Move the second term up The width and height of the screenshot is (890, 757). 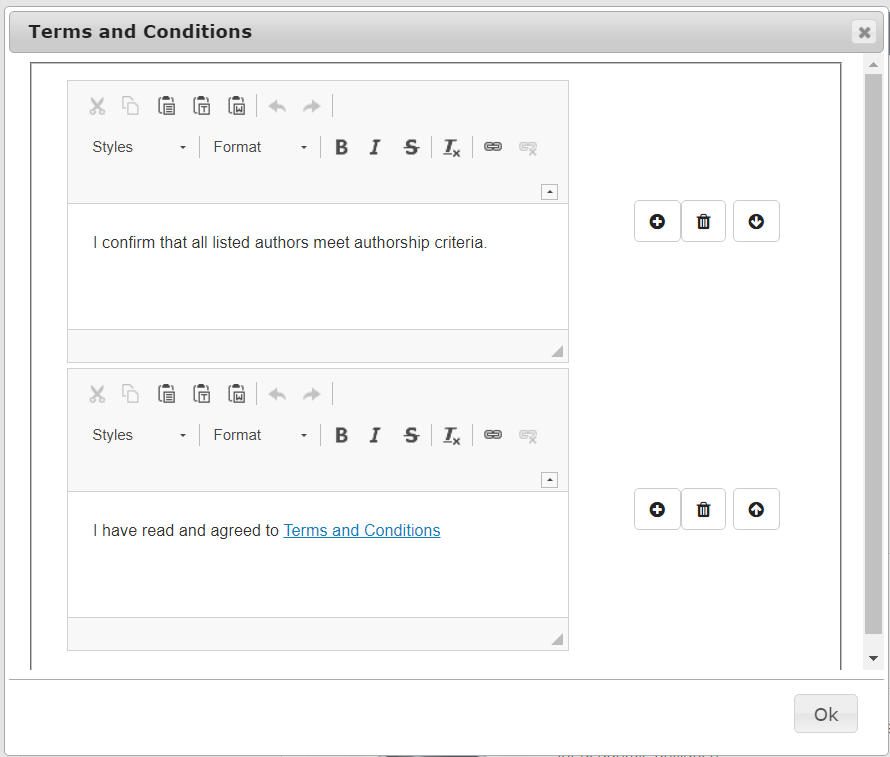tap(756, 509)
